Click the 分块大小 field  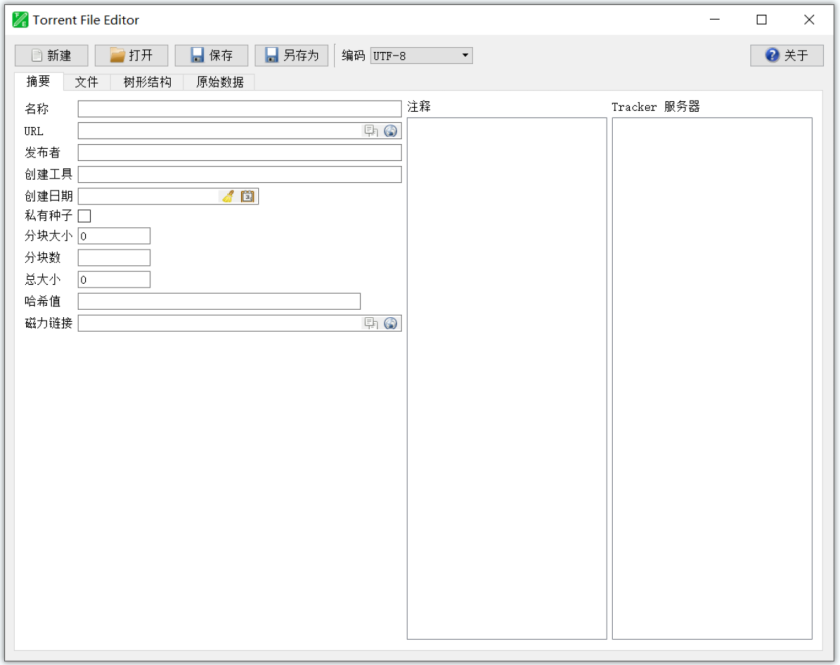tap(114, 236)
